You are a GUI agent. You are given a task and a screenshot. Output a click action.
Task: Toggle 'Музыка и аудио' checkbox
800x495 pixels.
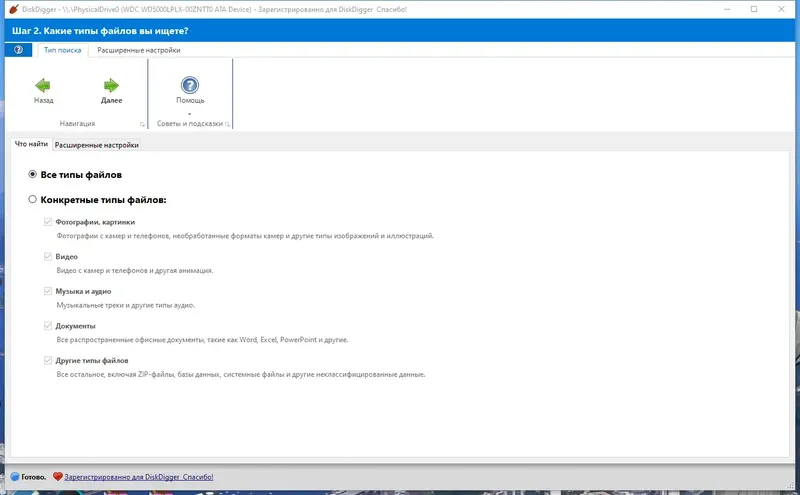point(48,291)
